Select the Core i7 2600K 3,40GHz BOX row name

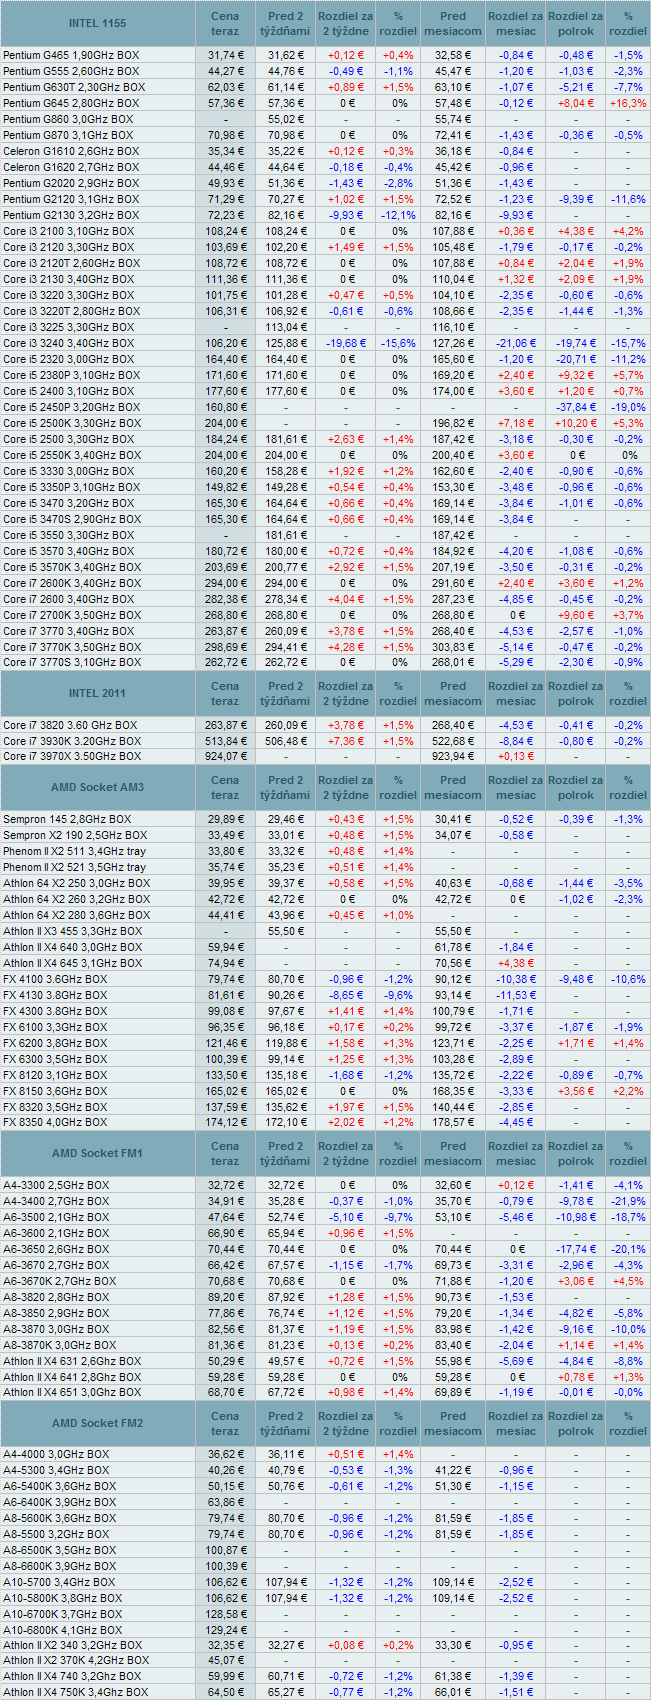[72, 583]
